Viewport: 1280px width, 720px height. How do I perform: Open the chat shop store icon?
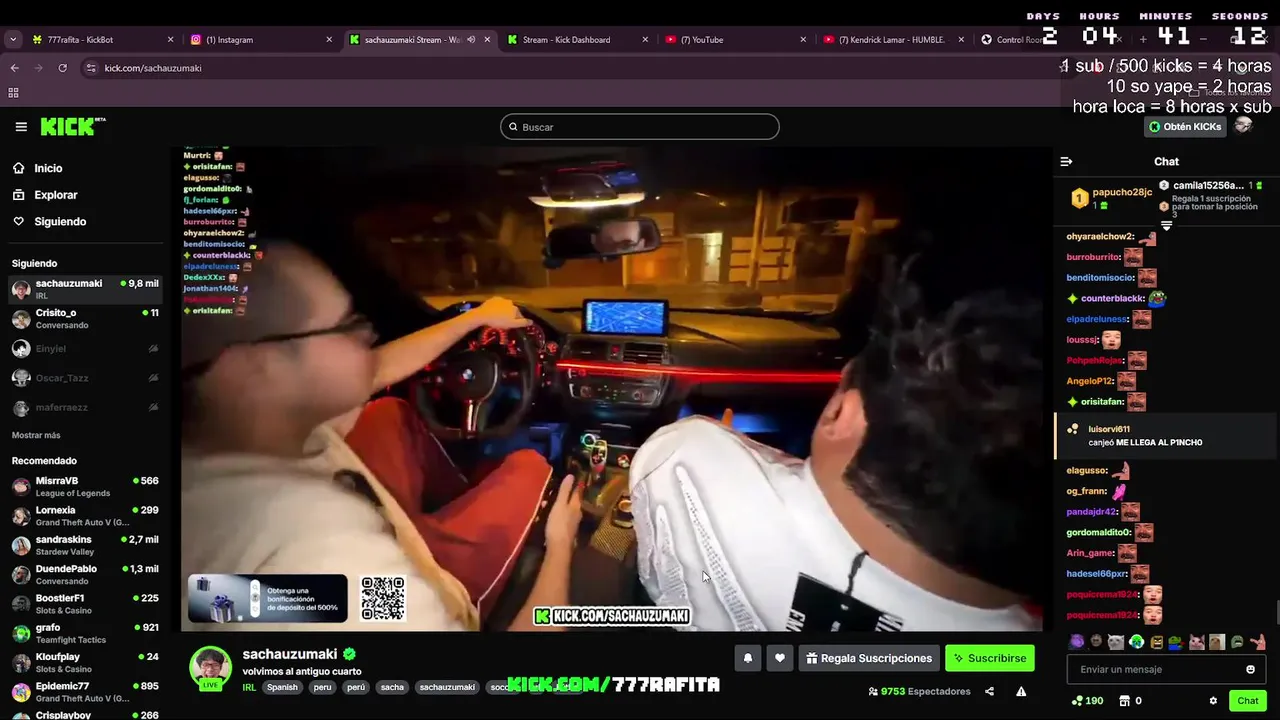[x=1124, y=701]
